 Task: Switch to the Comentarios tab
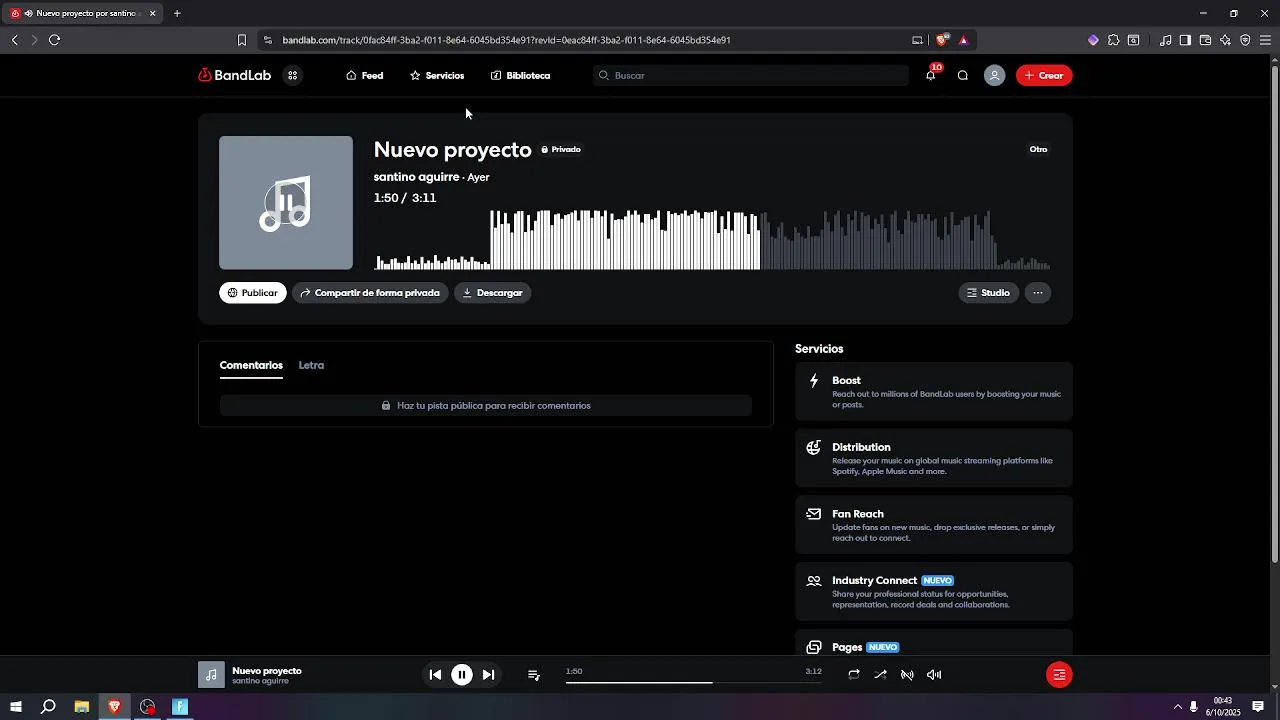(x=251, y=365)
